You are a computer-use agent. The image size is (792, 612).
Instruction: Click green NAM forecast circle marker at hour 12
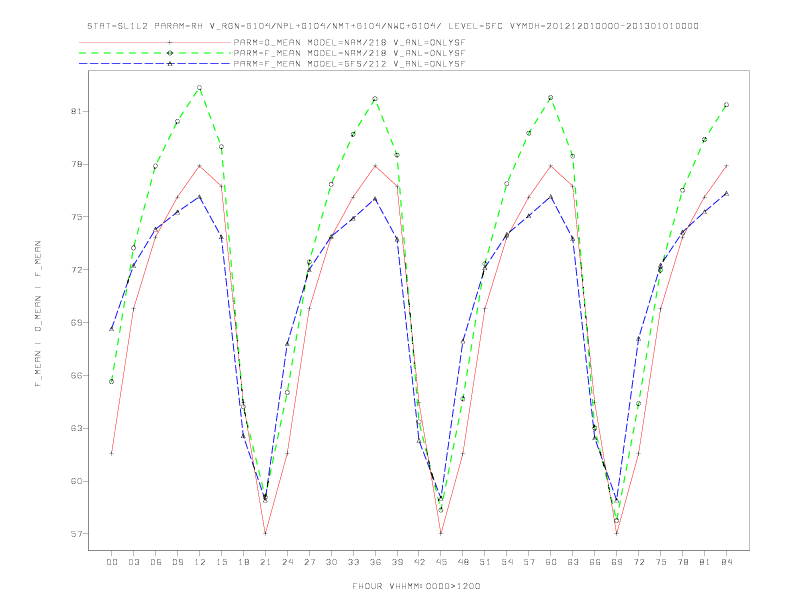pyautogui.click(x=200, y=88)
